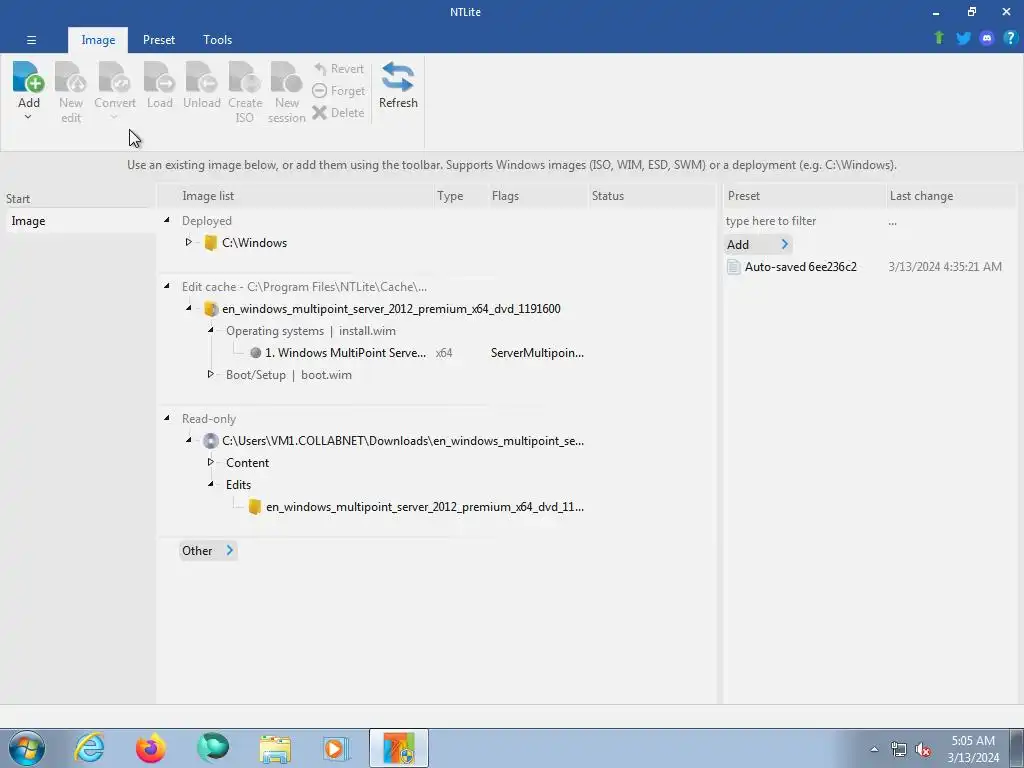This screenshot has width=1024, height=768.
Task: Launch Firefox from taskbar
Action: point(150,748)
